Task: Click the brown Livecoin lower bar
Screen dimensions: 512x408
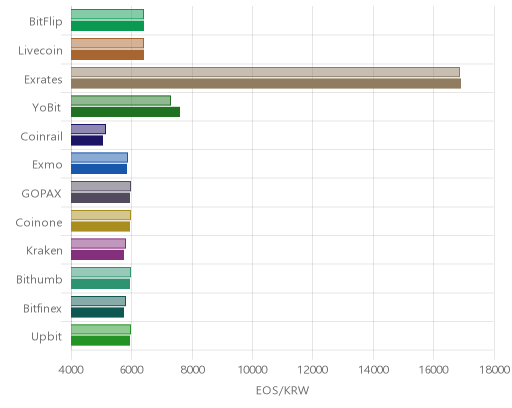Action: point(108,55)
